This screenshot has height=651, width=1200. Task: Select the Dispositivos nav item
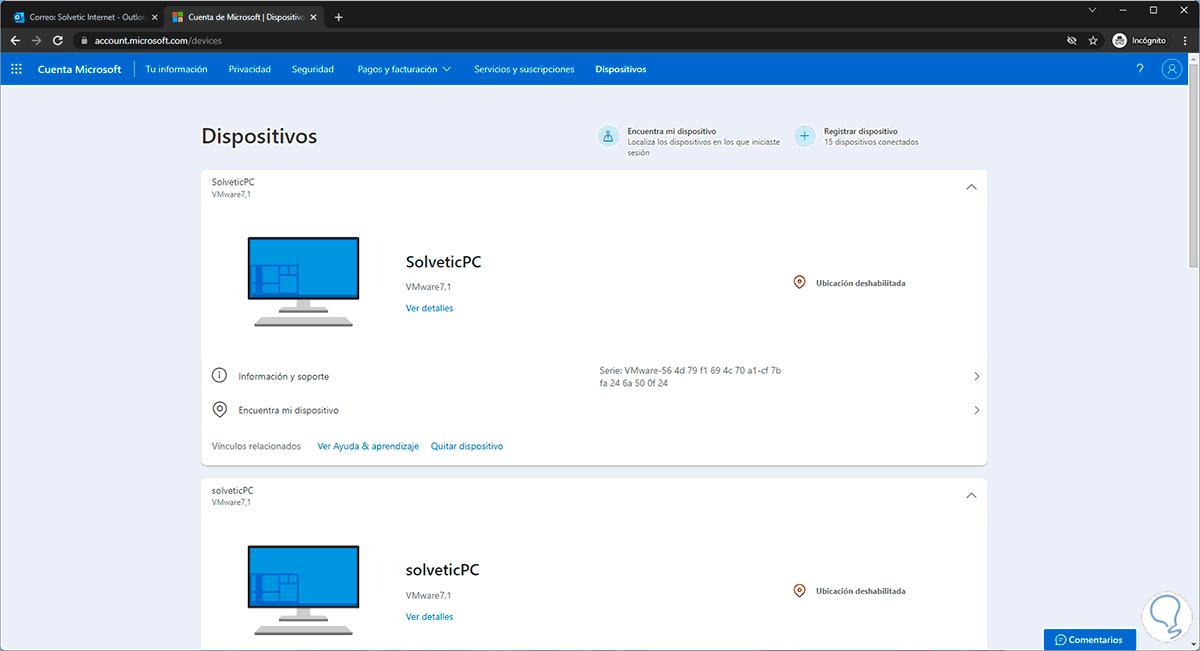pyautogui.click(x=620, y=69)
